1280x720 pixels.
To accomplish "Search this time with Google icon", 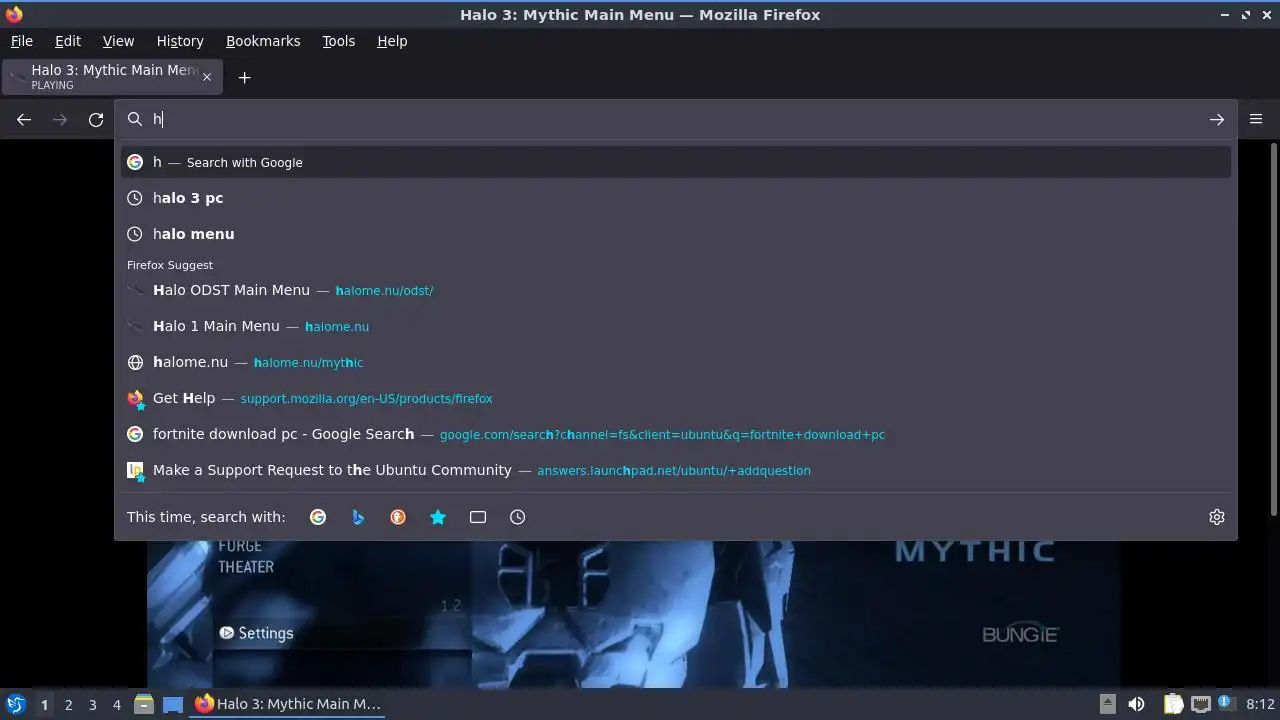I will pyautogui.click(x=318, y=517).
